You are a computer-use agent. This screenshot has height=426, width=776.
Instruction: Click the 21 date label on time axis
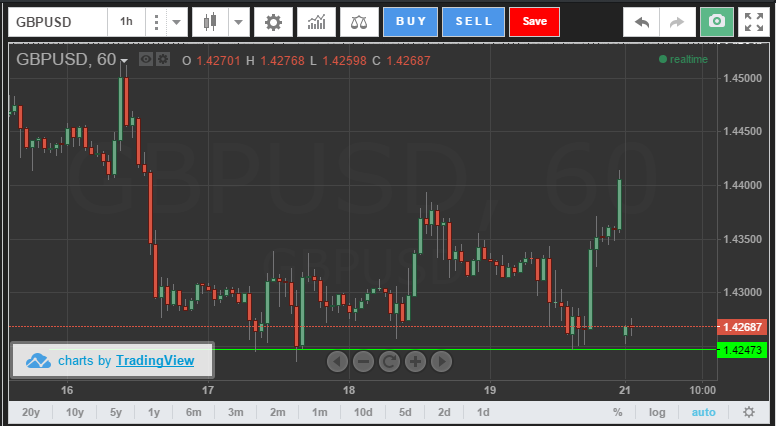click(625, 390)
